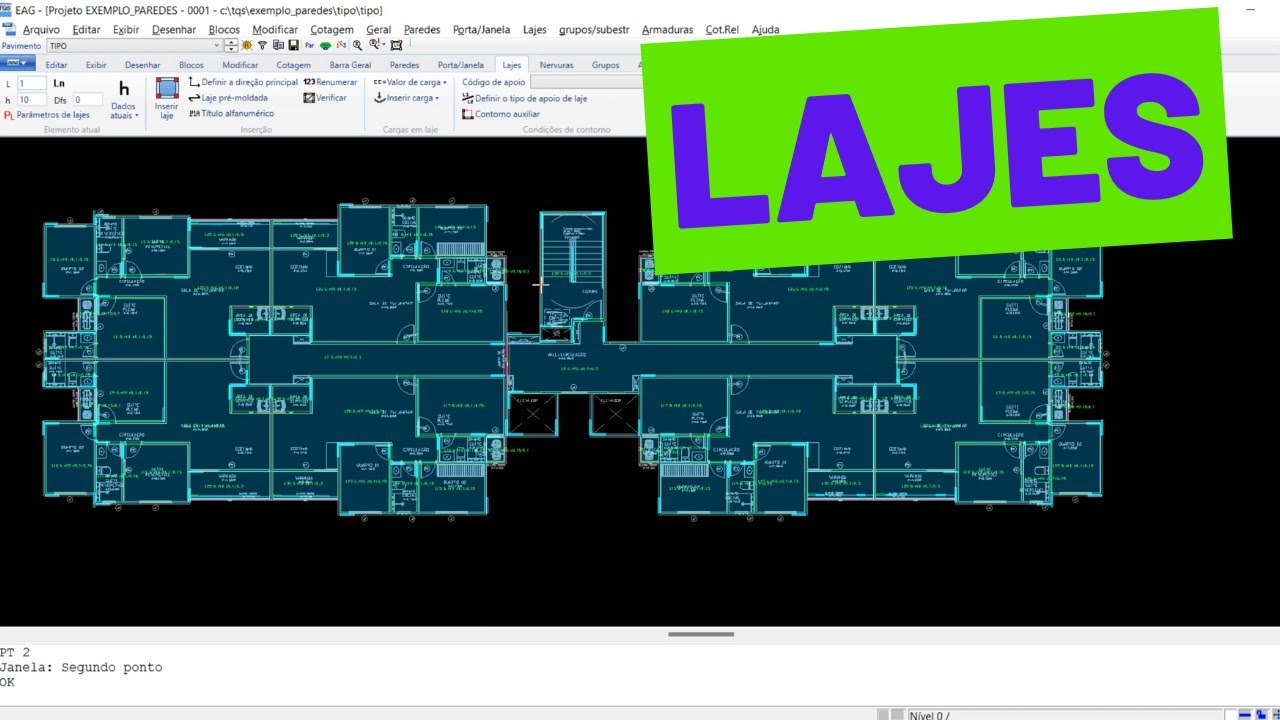
Task: Open the Arquivo menu
Action: (41, 30)
